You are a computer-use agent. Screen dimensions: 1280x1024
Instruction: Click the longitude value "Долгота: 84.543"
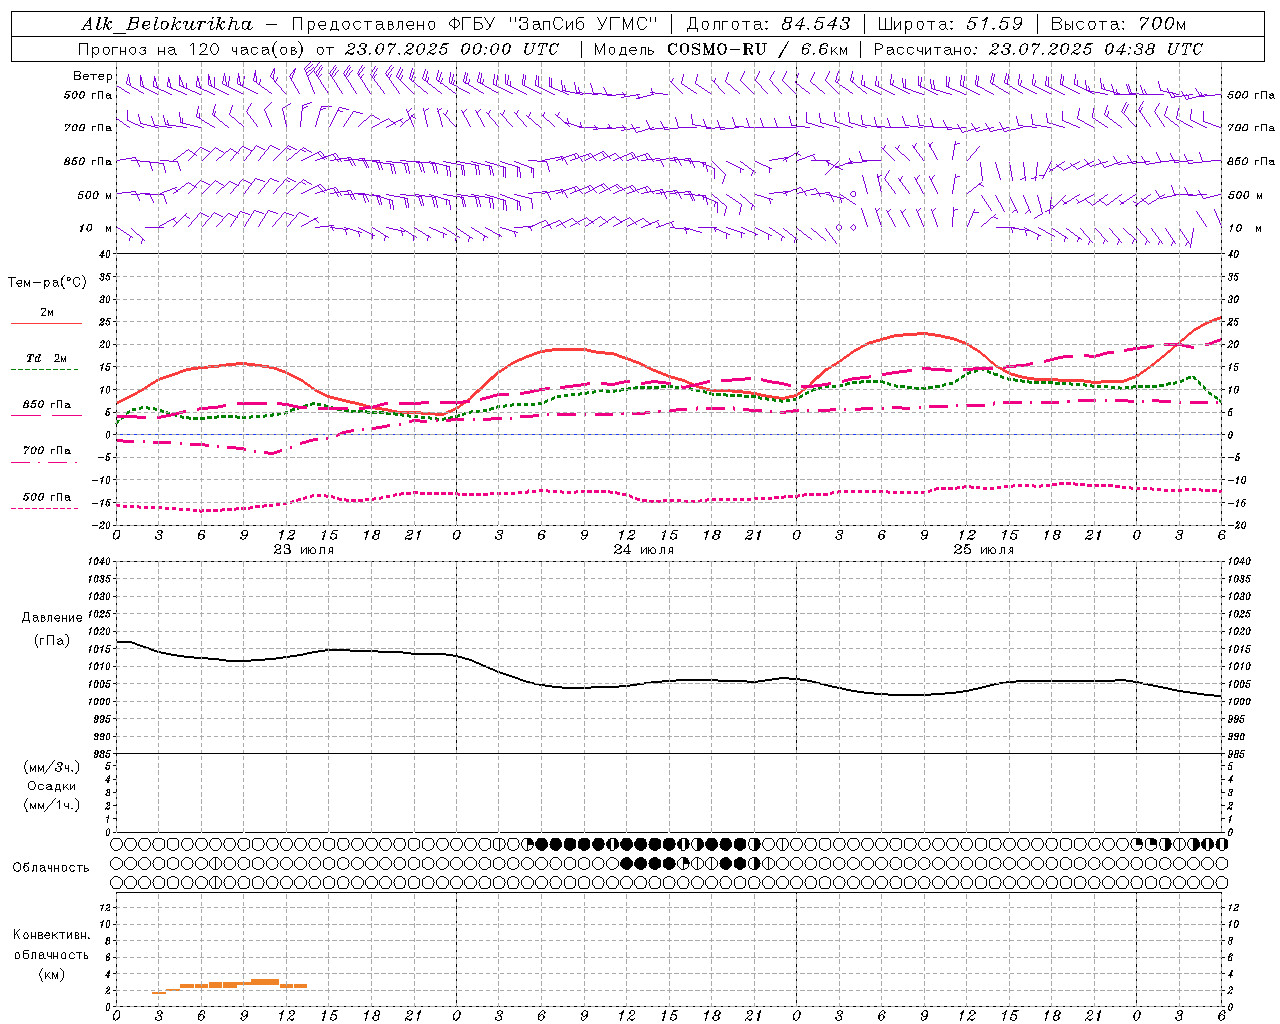pos(768,23)
